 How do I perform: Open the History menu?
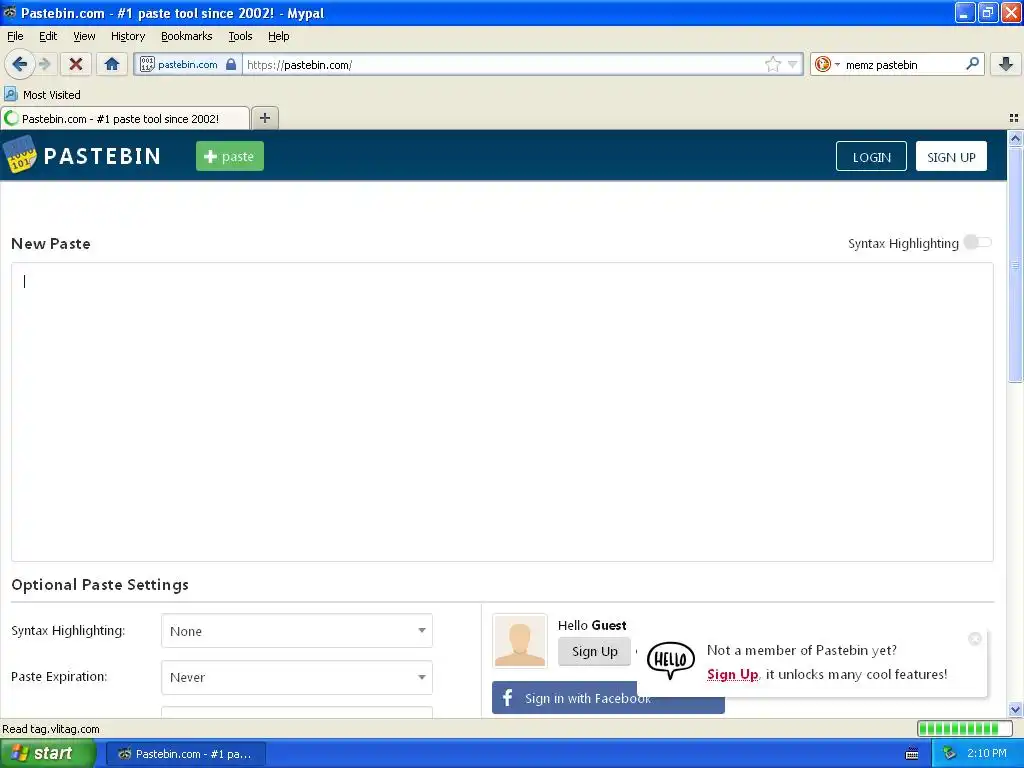pos(128,36)
